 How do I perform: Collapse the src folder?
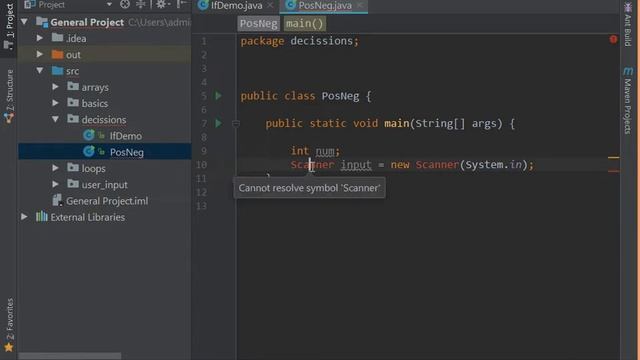(40, 71)
